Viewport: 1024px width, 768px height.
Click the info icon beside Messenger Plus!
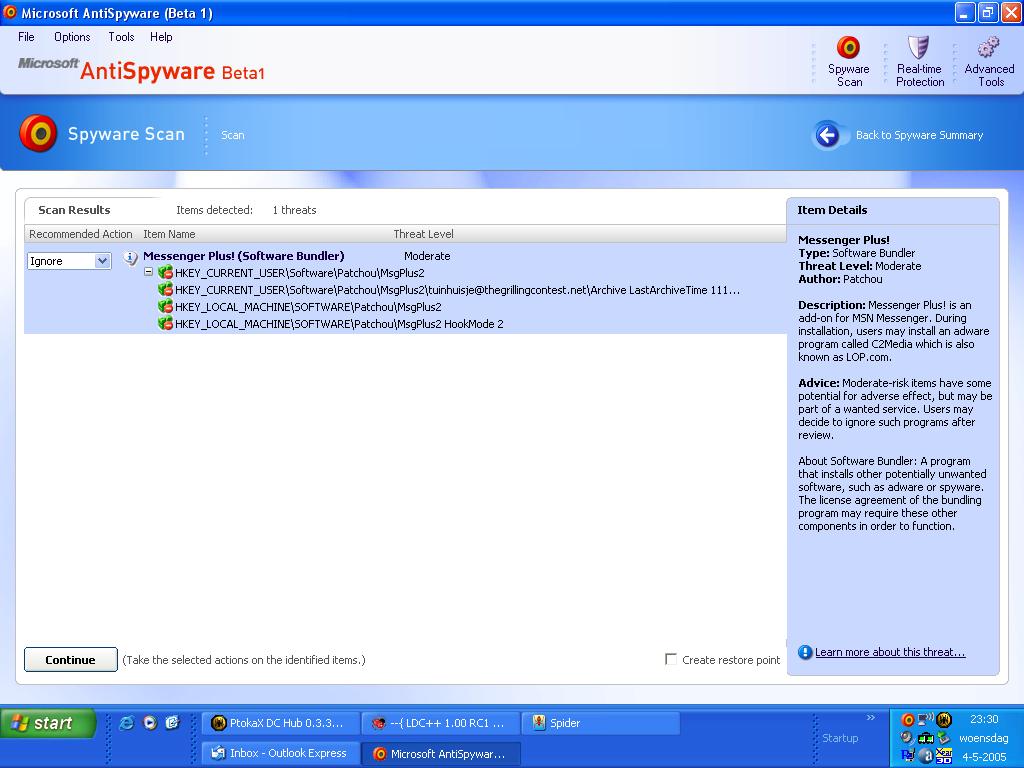[131, 257]
